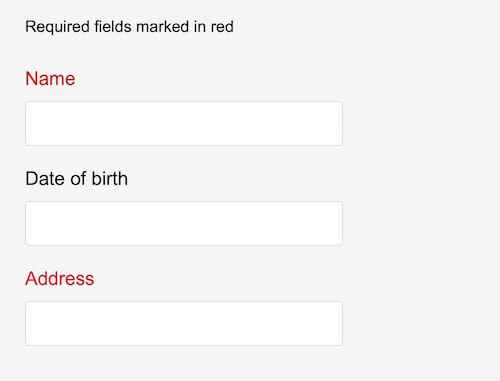500x381 pixels.
Task: Click the word 'Required' in the notice
Action: (x=57, y=27)
